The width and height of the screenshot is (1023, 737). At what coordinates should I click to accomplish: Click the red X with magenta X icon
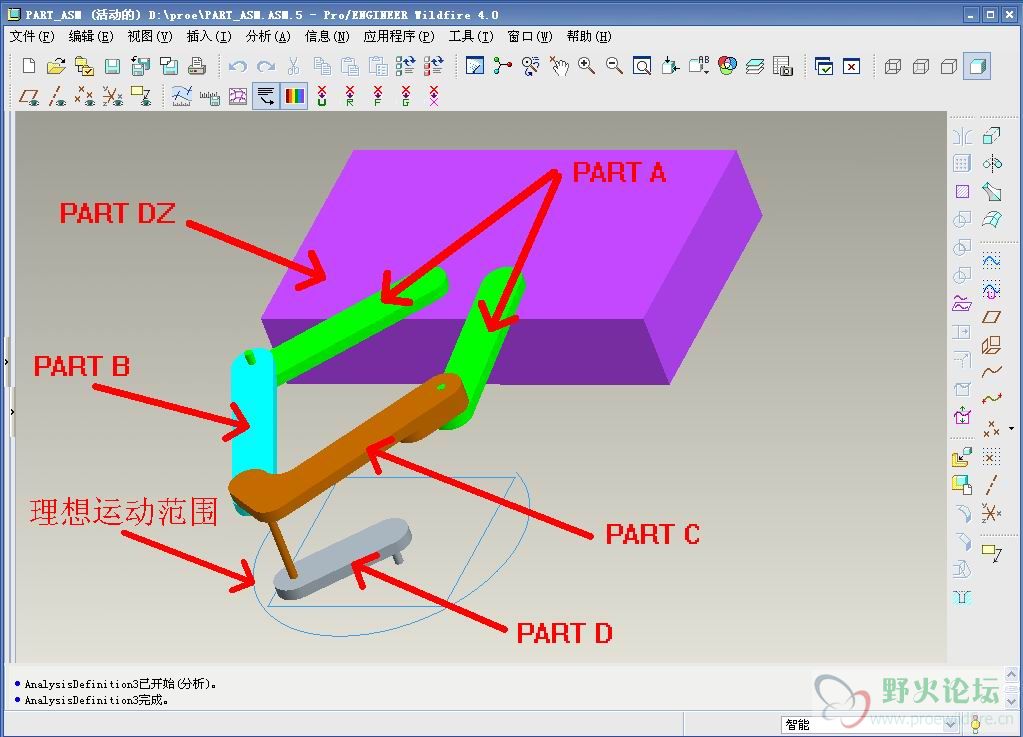pyautogui.click(x=434, y=96)
